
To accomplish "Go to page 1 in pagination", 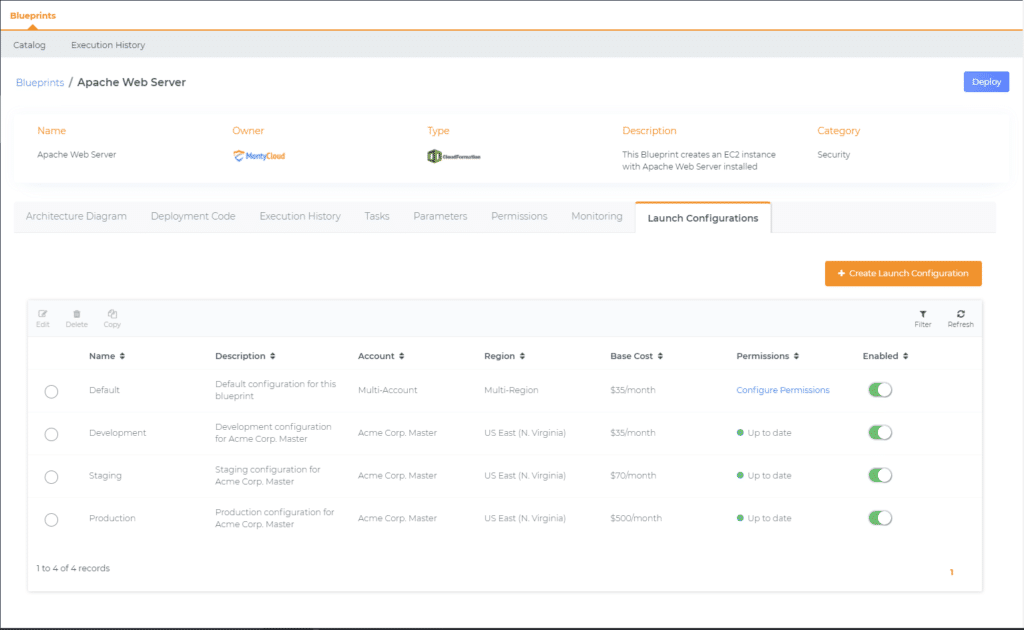I will [951, 572].
